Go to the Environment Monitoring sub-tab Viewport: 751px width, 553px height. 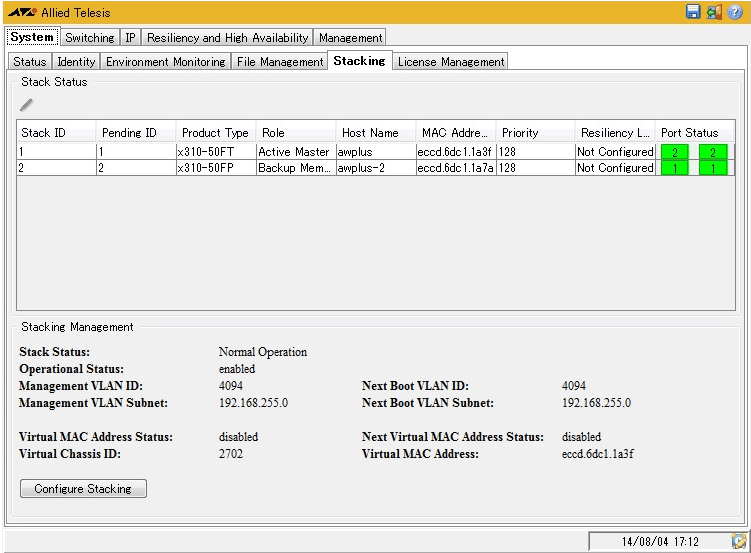coord(165,62)
